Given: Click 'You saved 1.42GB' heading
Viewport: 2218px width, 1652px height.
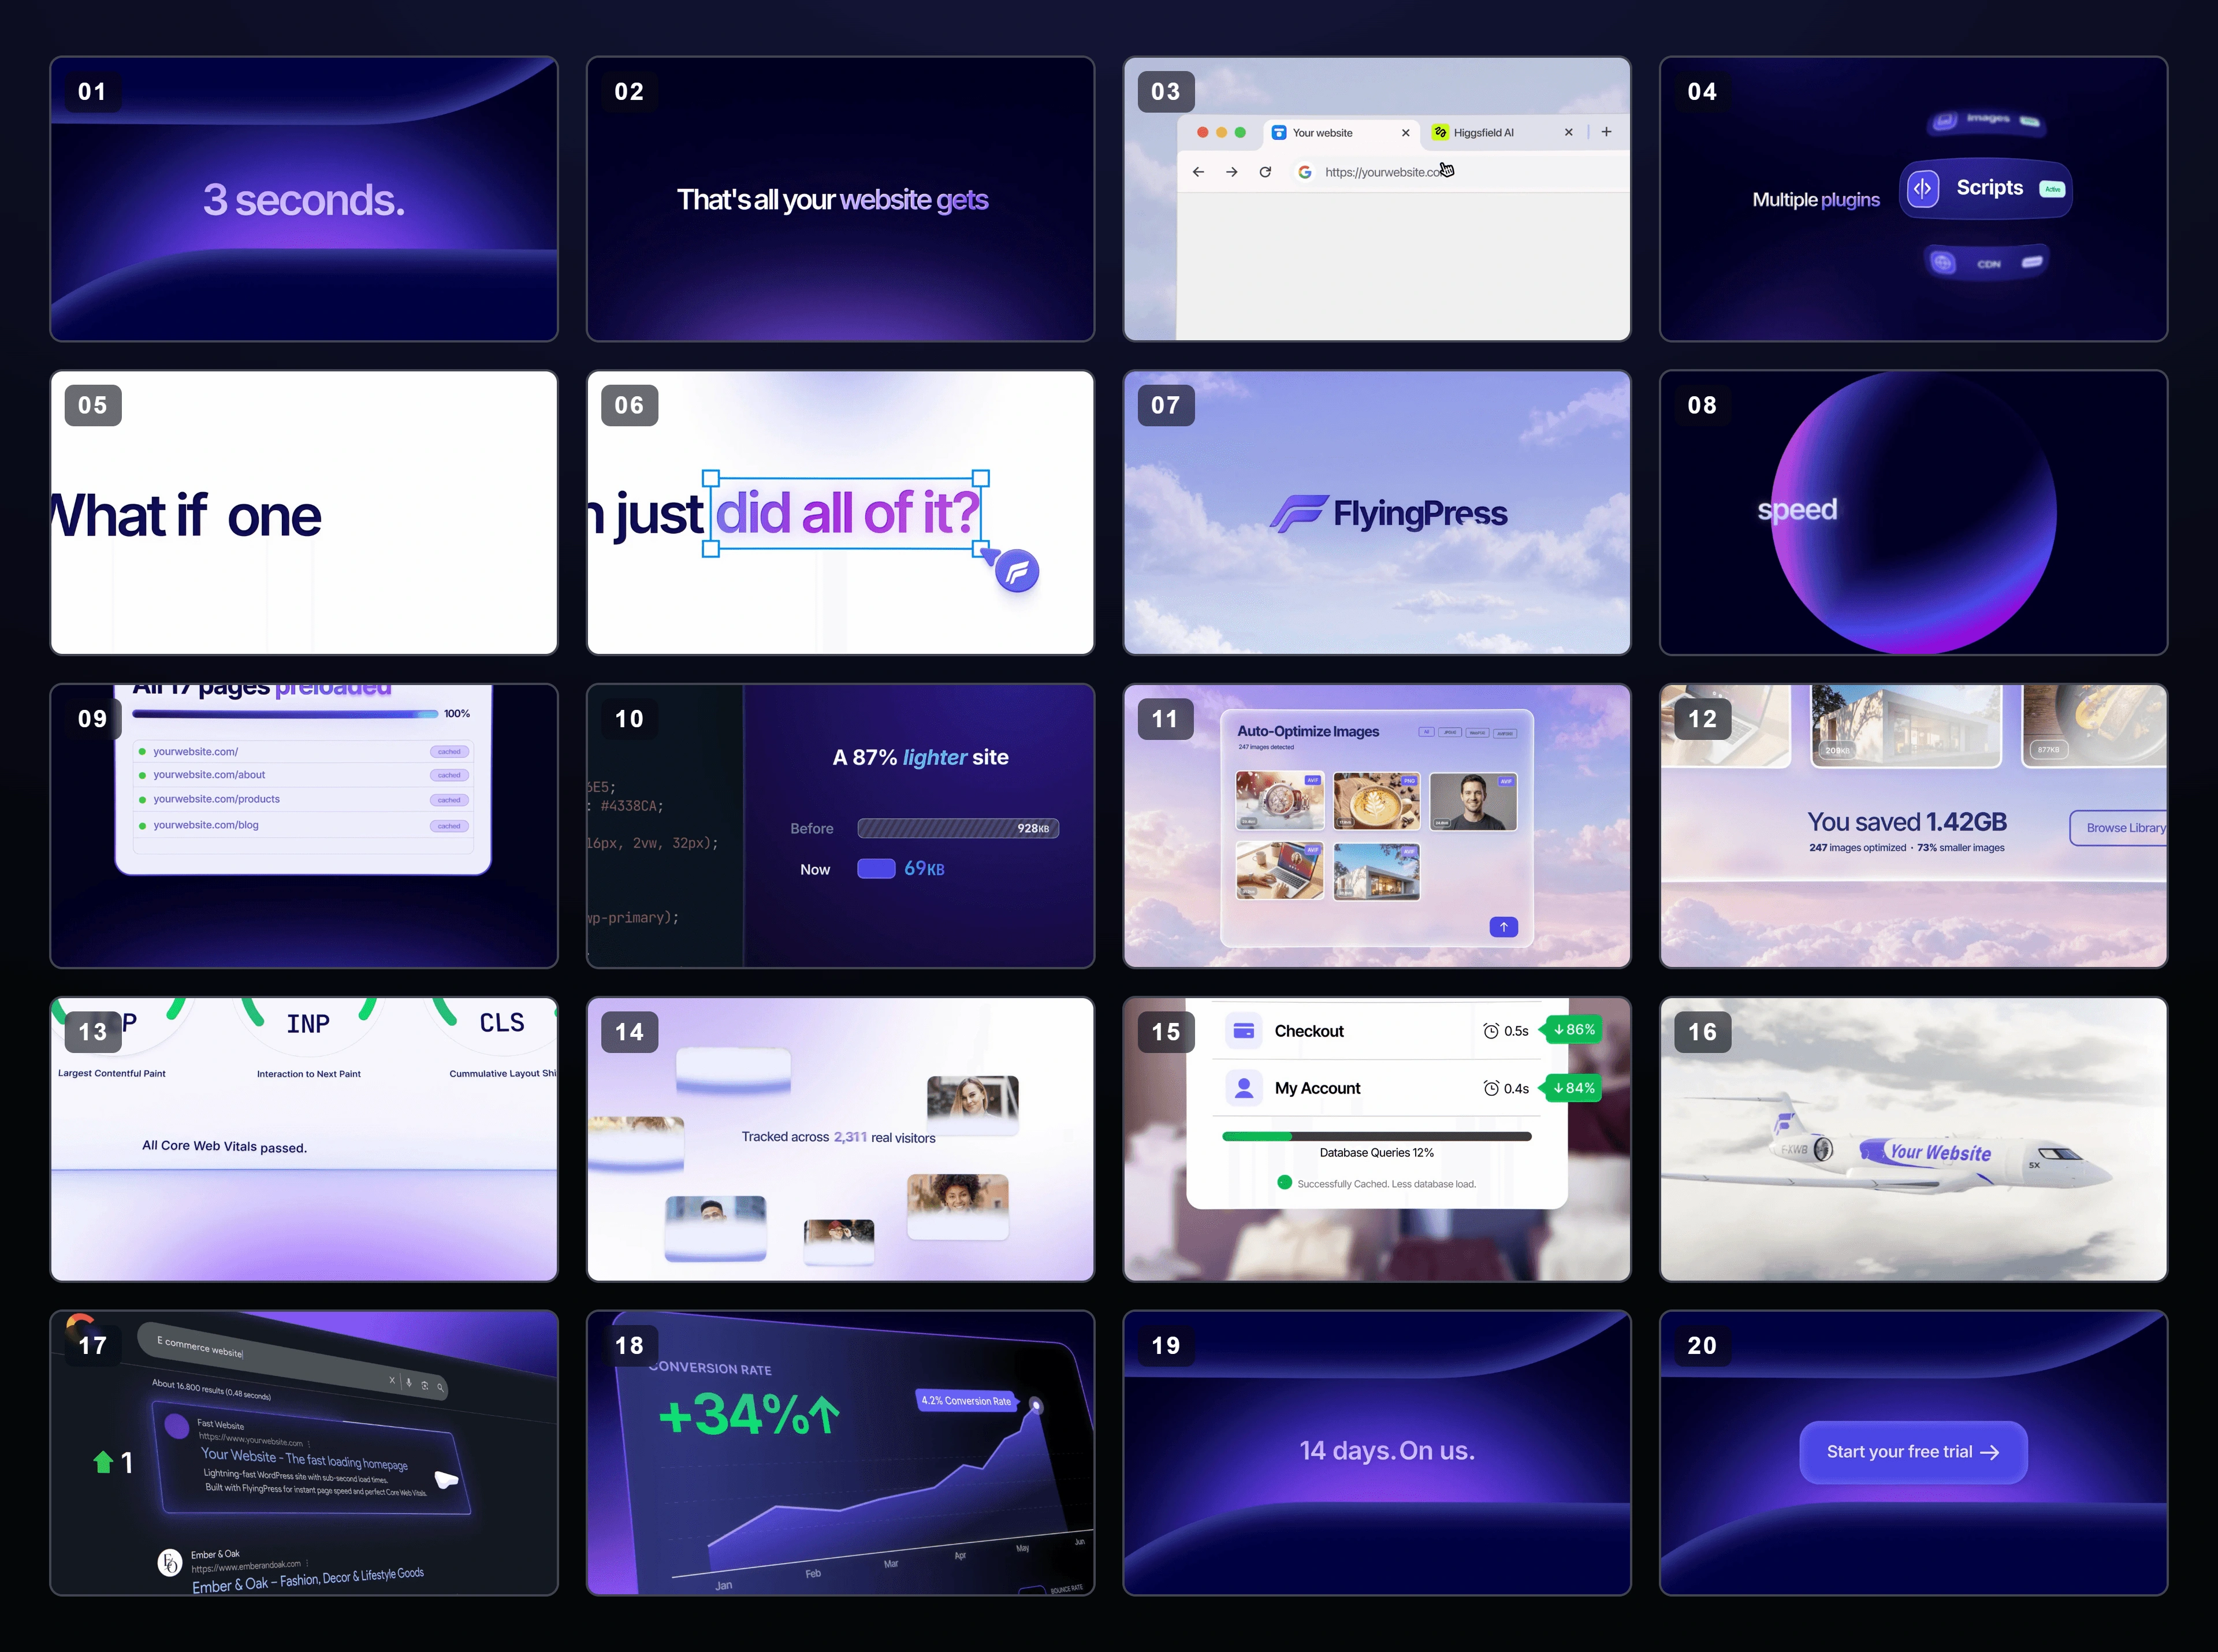Looking at the screenshot, I should point(1907,822).
